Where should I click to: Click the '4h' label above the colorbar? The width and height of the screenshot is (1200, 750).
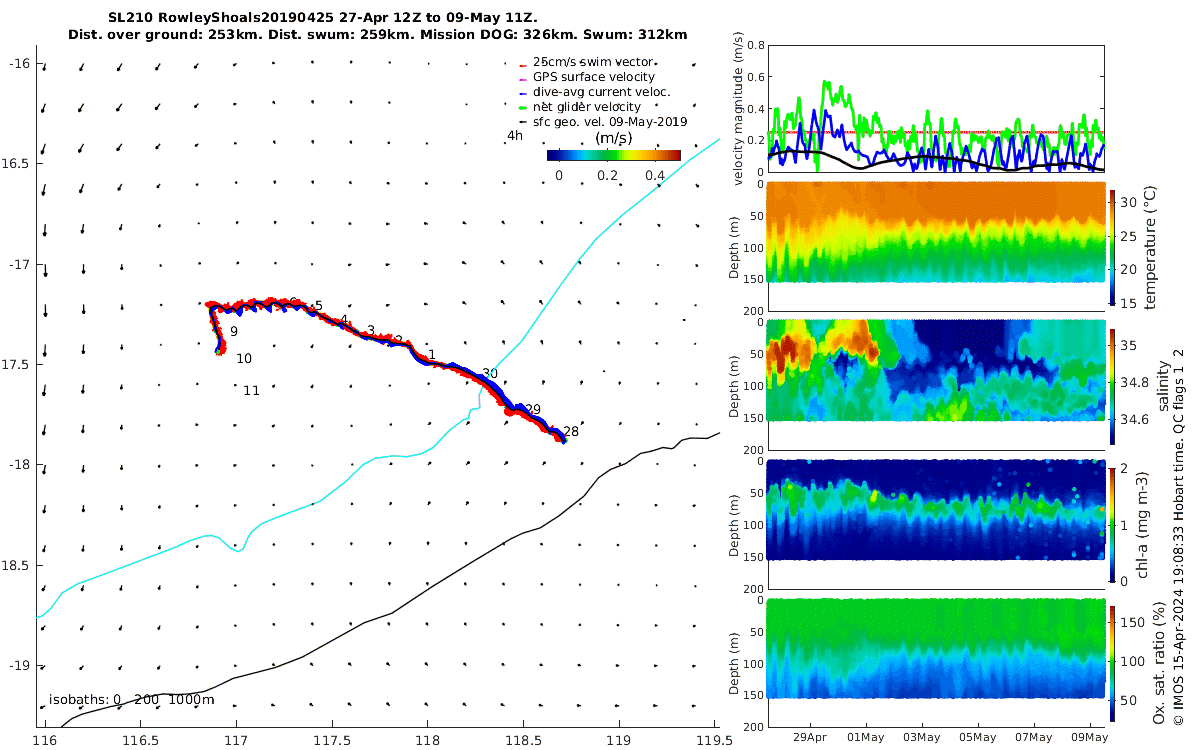515,135
